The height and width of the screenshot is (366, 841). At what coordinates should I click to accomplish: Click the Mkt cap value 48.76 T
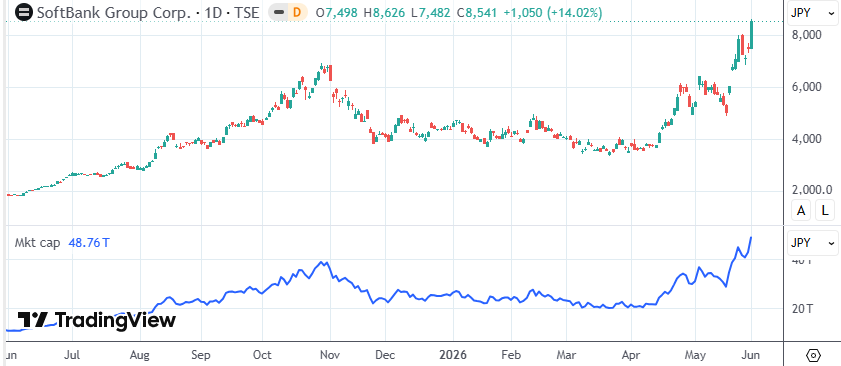pyautogui.click(x=89, y=243)
